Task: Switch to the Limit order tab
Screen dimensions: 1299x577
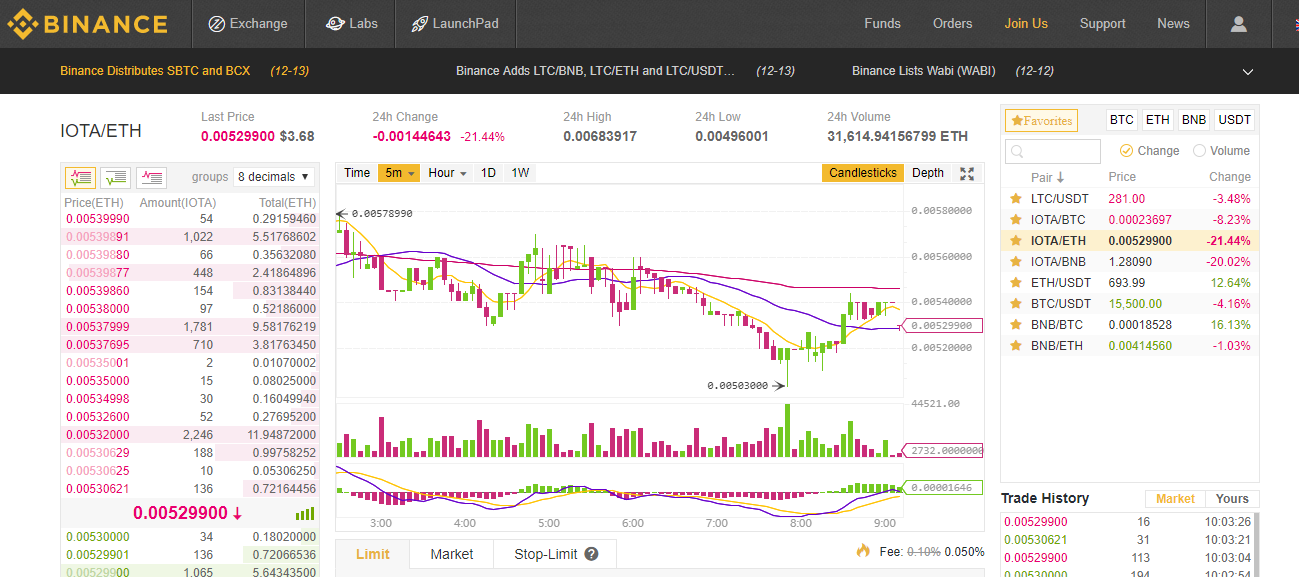Action: click(x=372, y=554)
